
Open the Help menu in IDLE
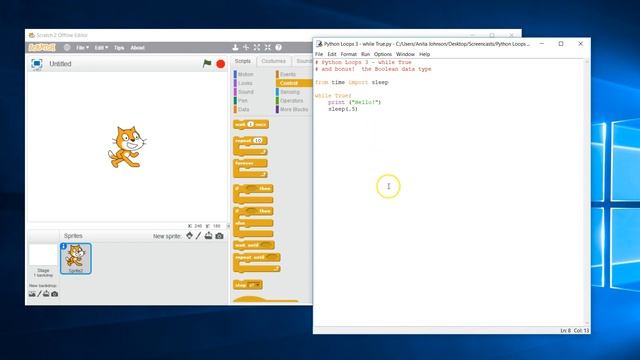coord(424,54)
